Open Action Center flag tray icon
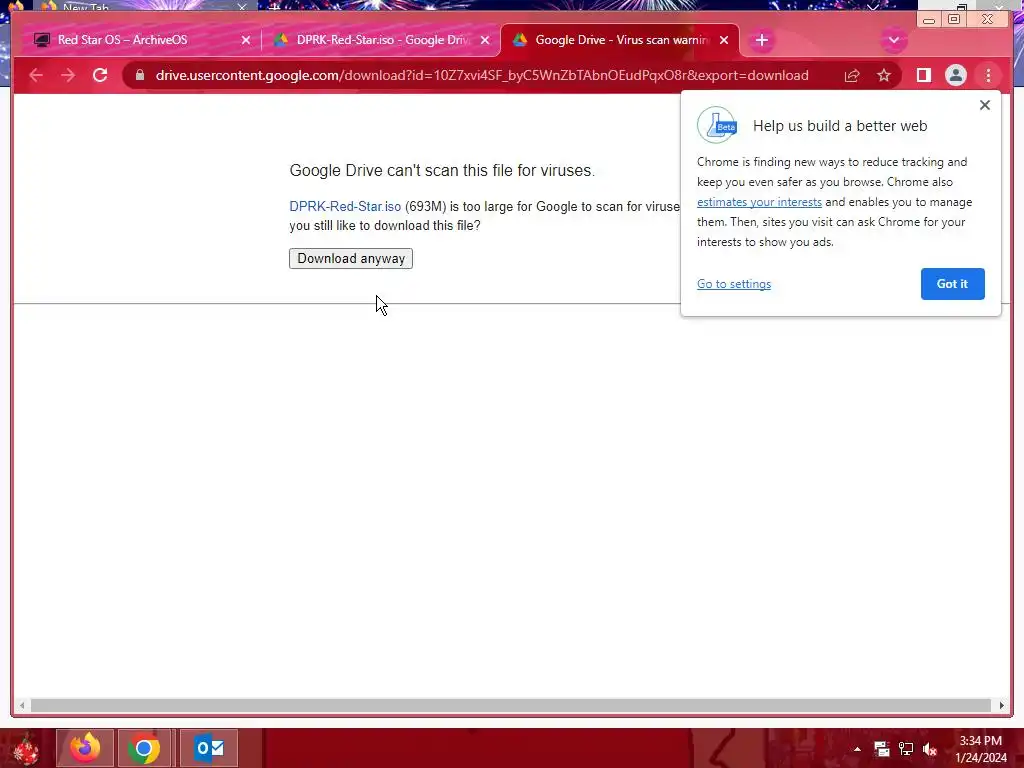Image resolution: width=1024 pixels, height=768 pixels. (882, 749)
